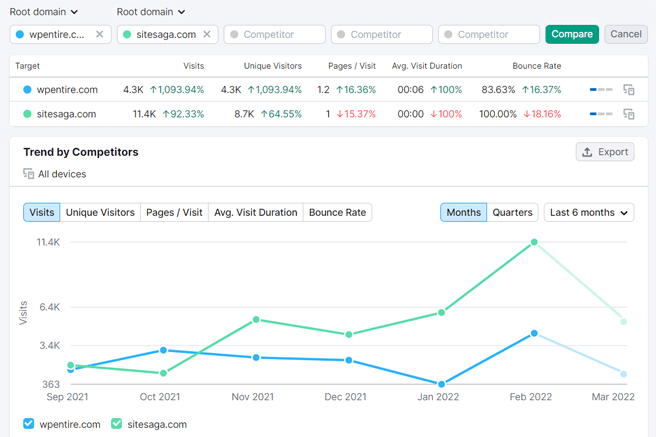
Task: Click the 83.63% bounce rate value
Action: pos(498,89)
